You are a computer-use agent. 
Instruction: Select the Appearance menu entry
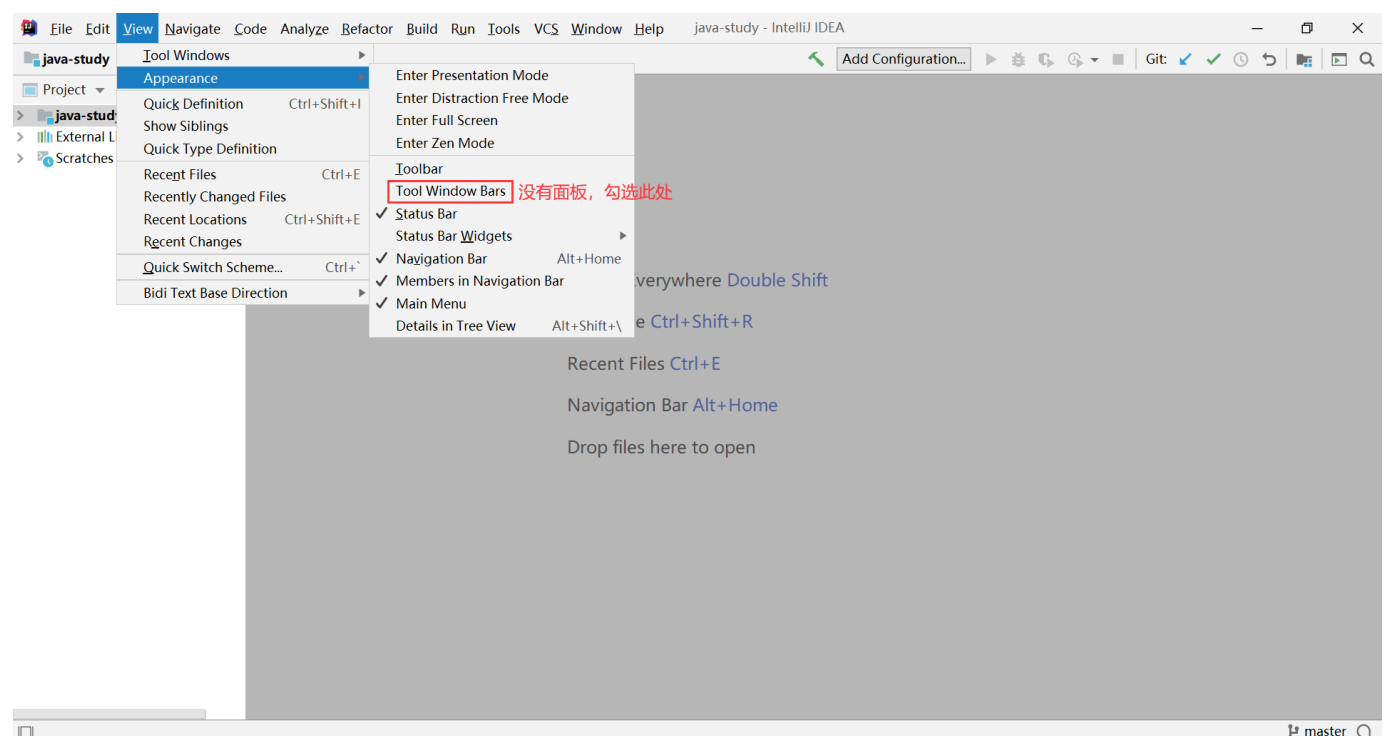[244, 78]
